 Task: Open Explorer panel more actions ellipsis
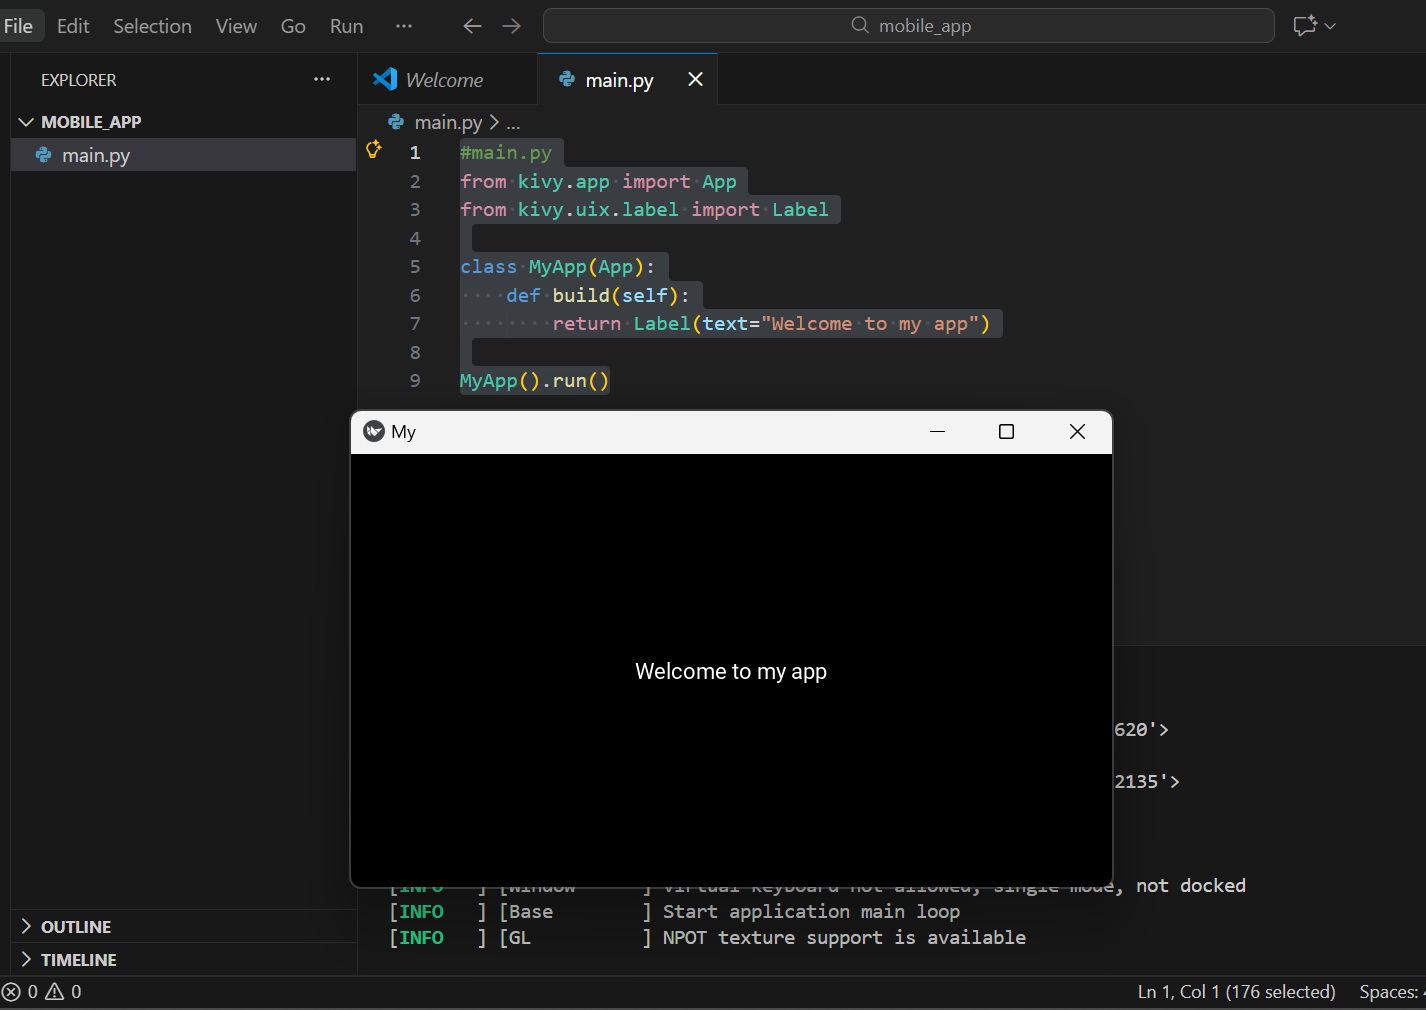(322, 80)
